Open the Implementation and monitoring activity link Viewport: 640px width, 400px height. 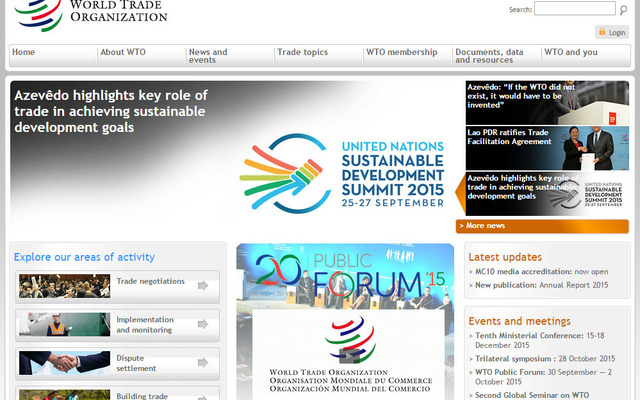click(x=118, y=325)
